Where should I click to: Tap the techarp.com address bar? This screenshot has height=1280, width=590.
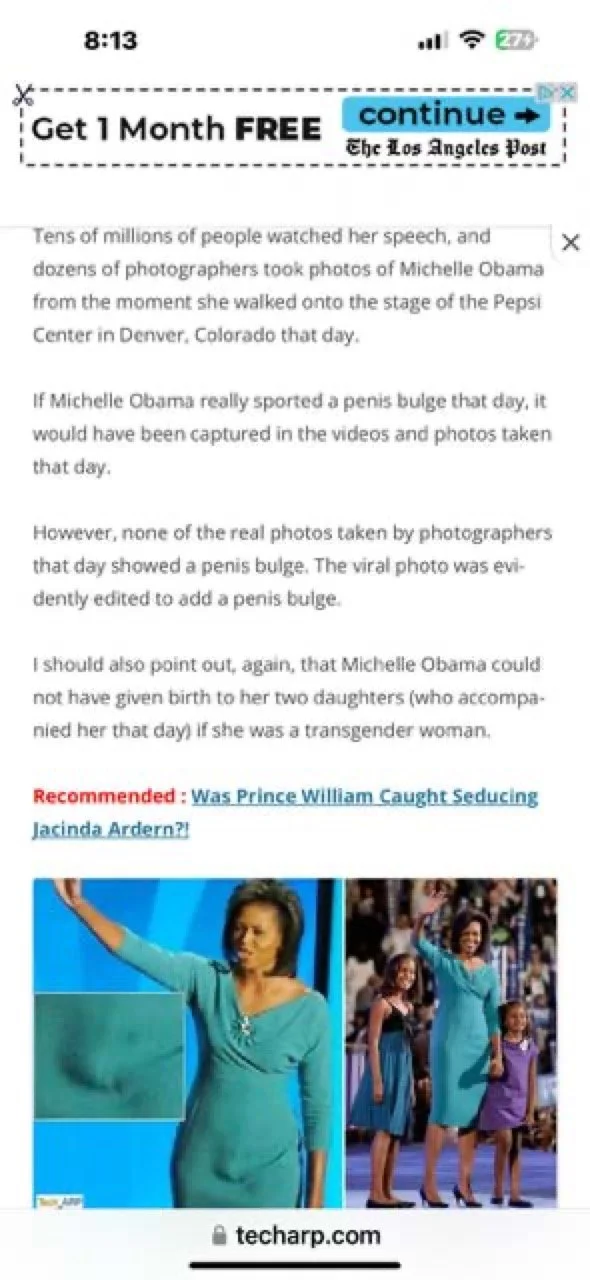click(x=295, y=1235)
